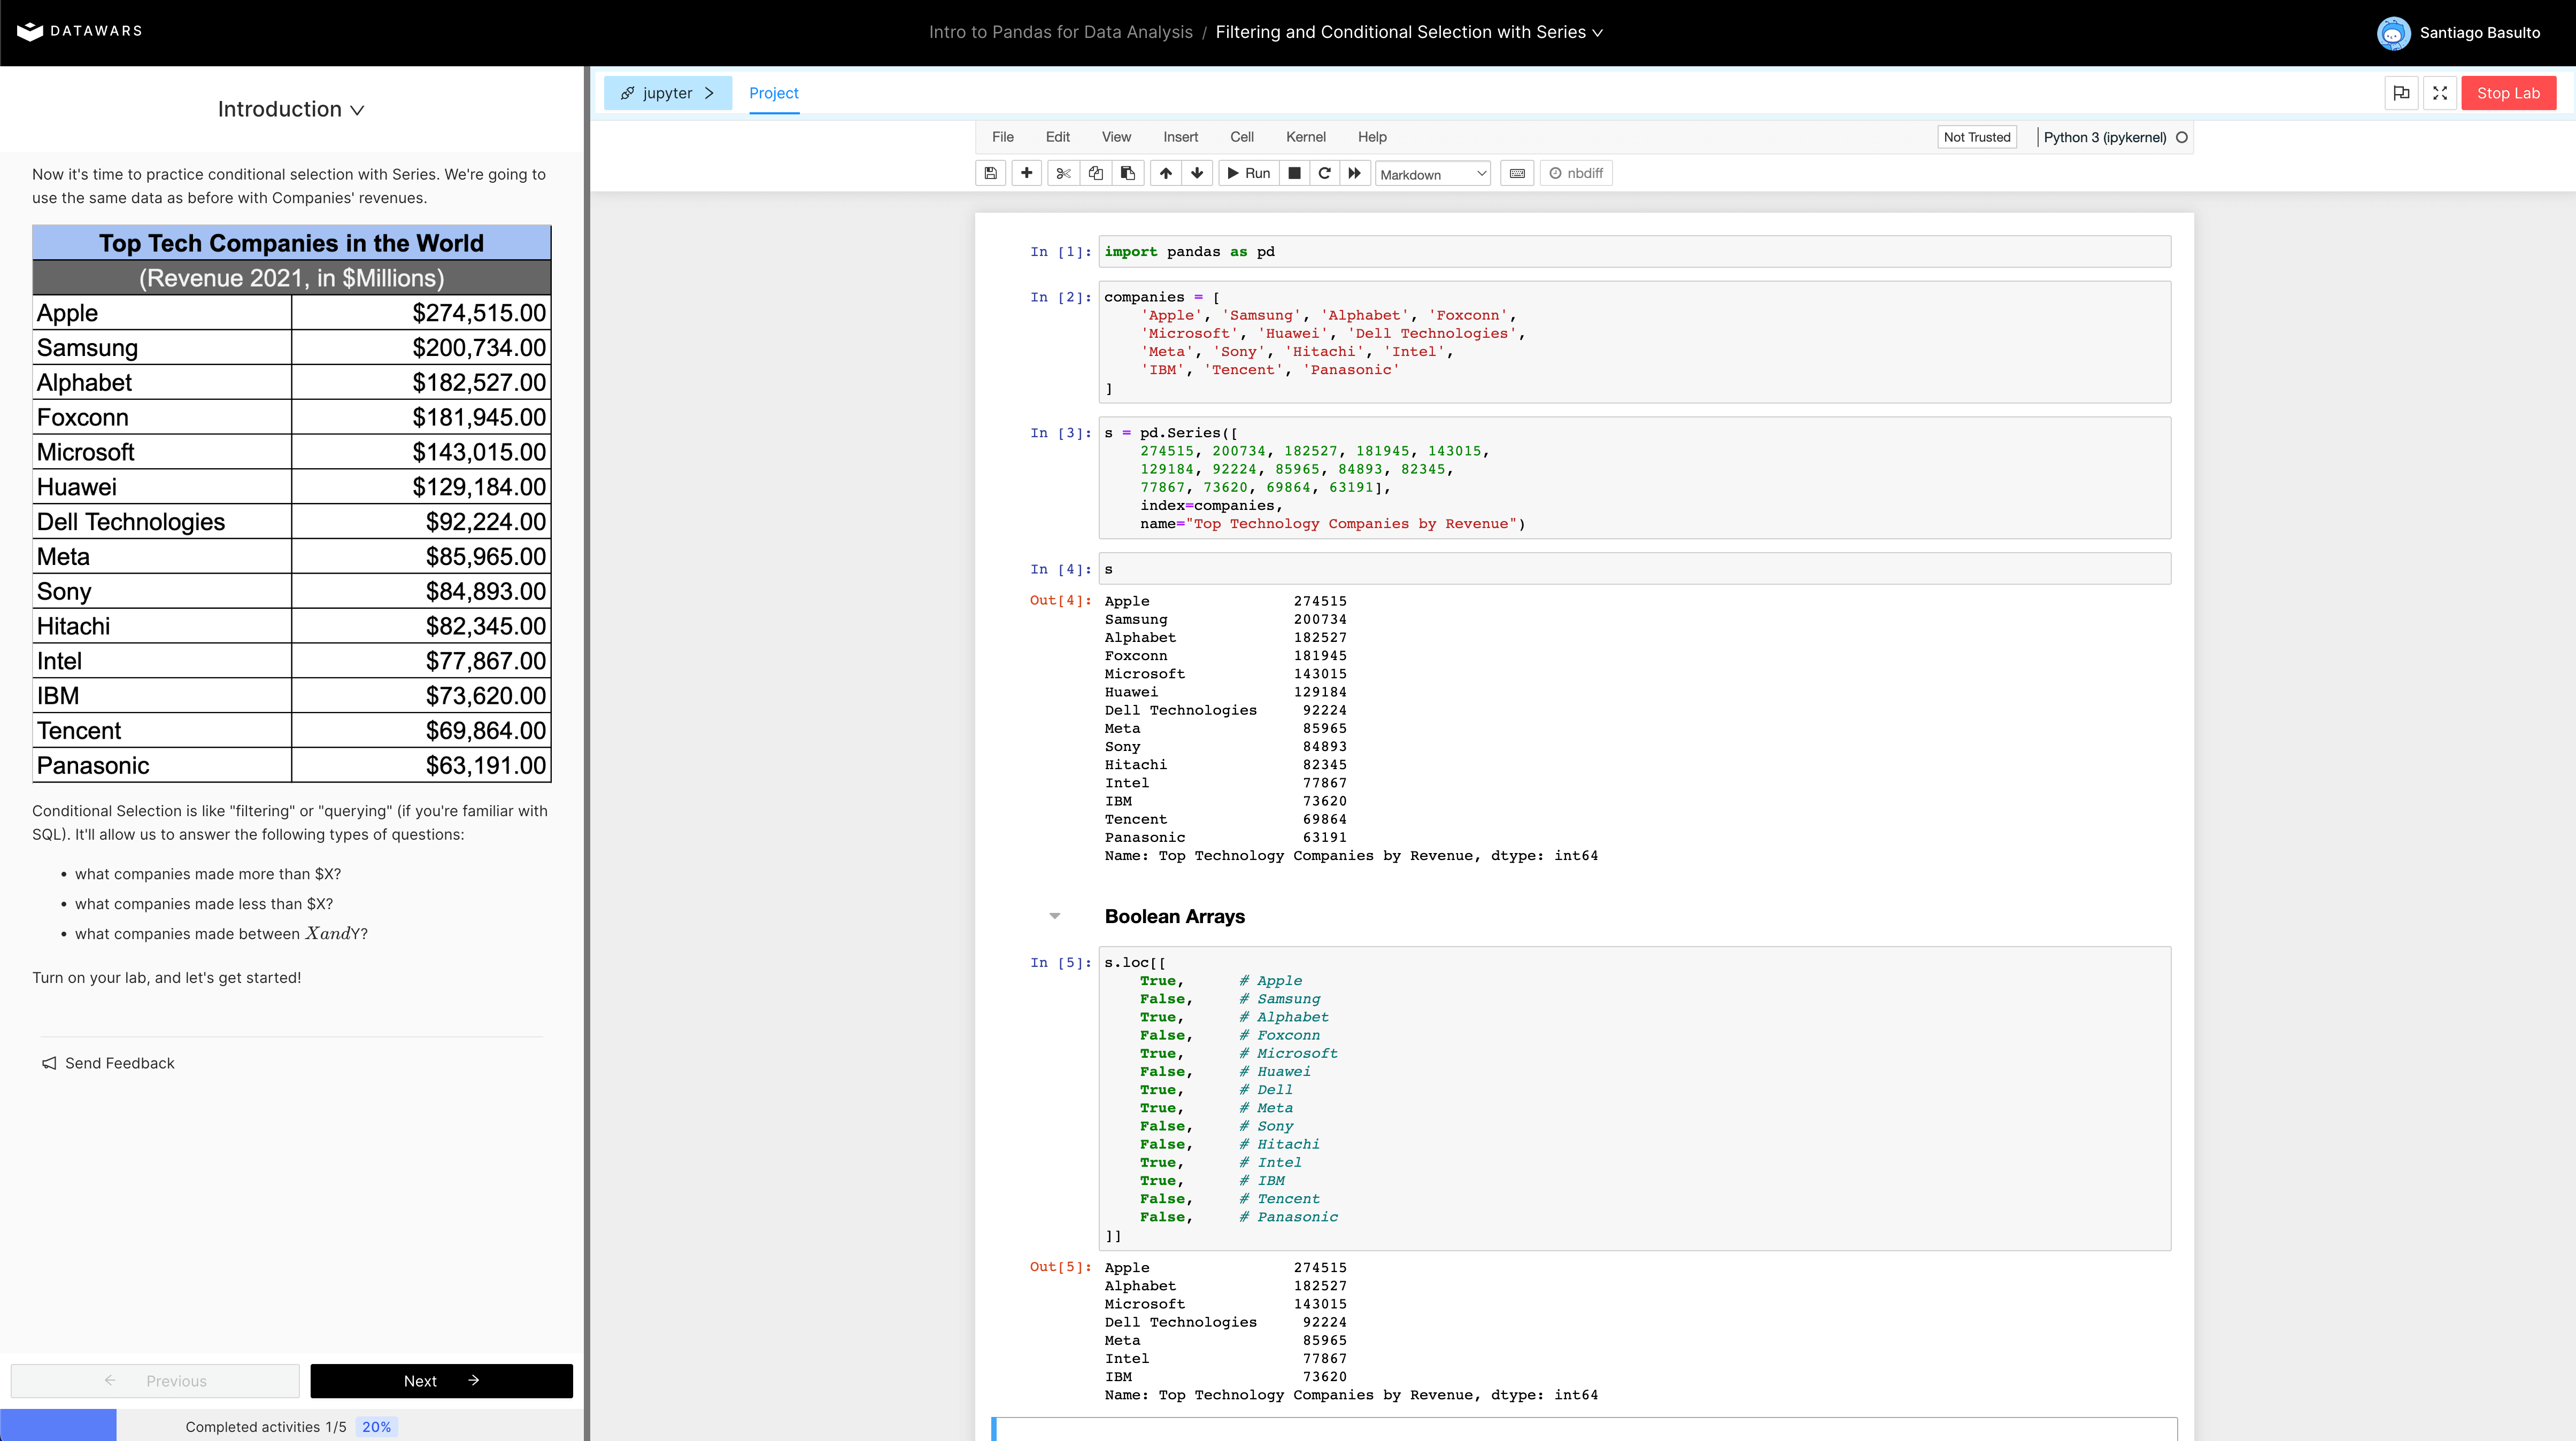2576x1441 pixels.
Task: Save the notebook with the save icon
Action: point(990,173)
